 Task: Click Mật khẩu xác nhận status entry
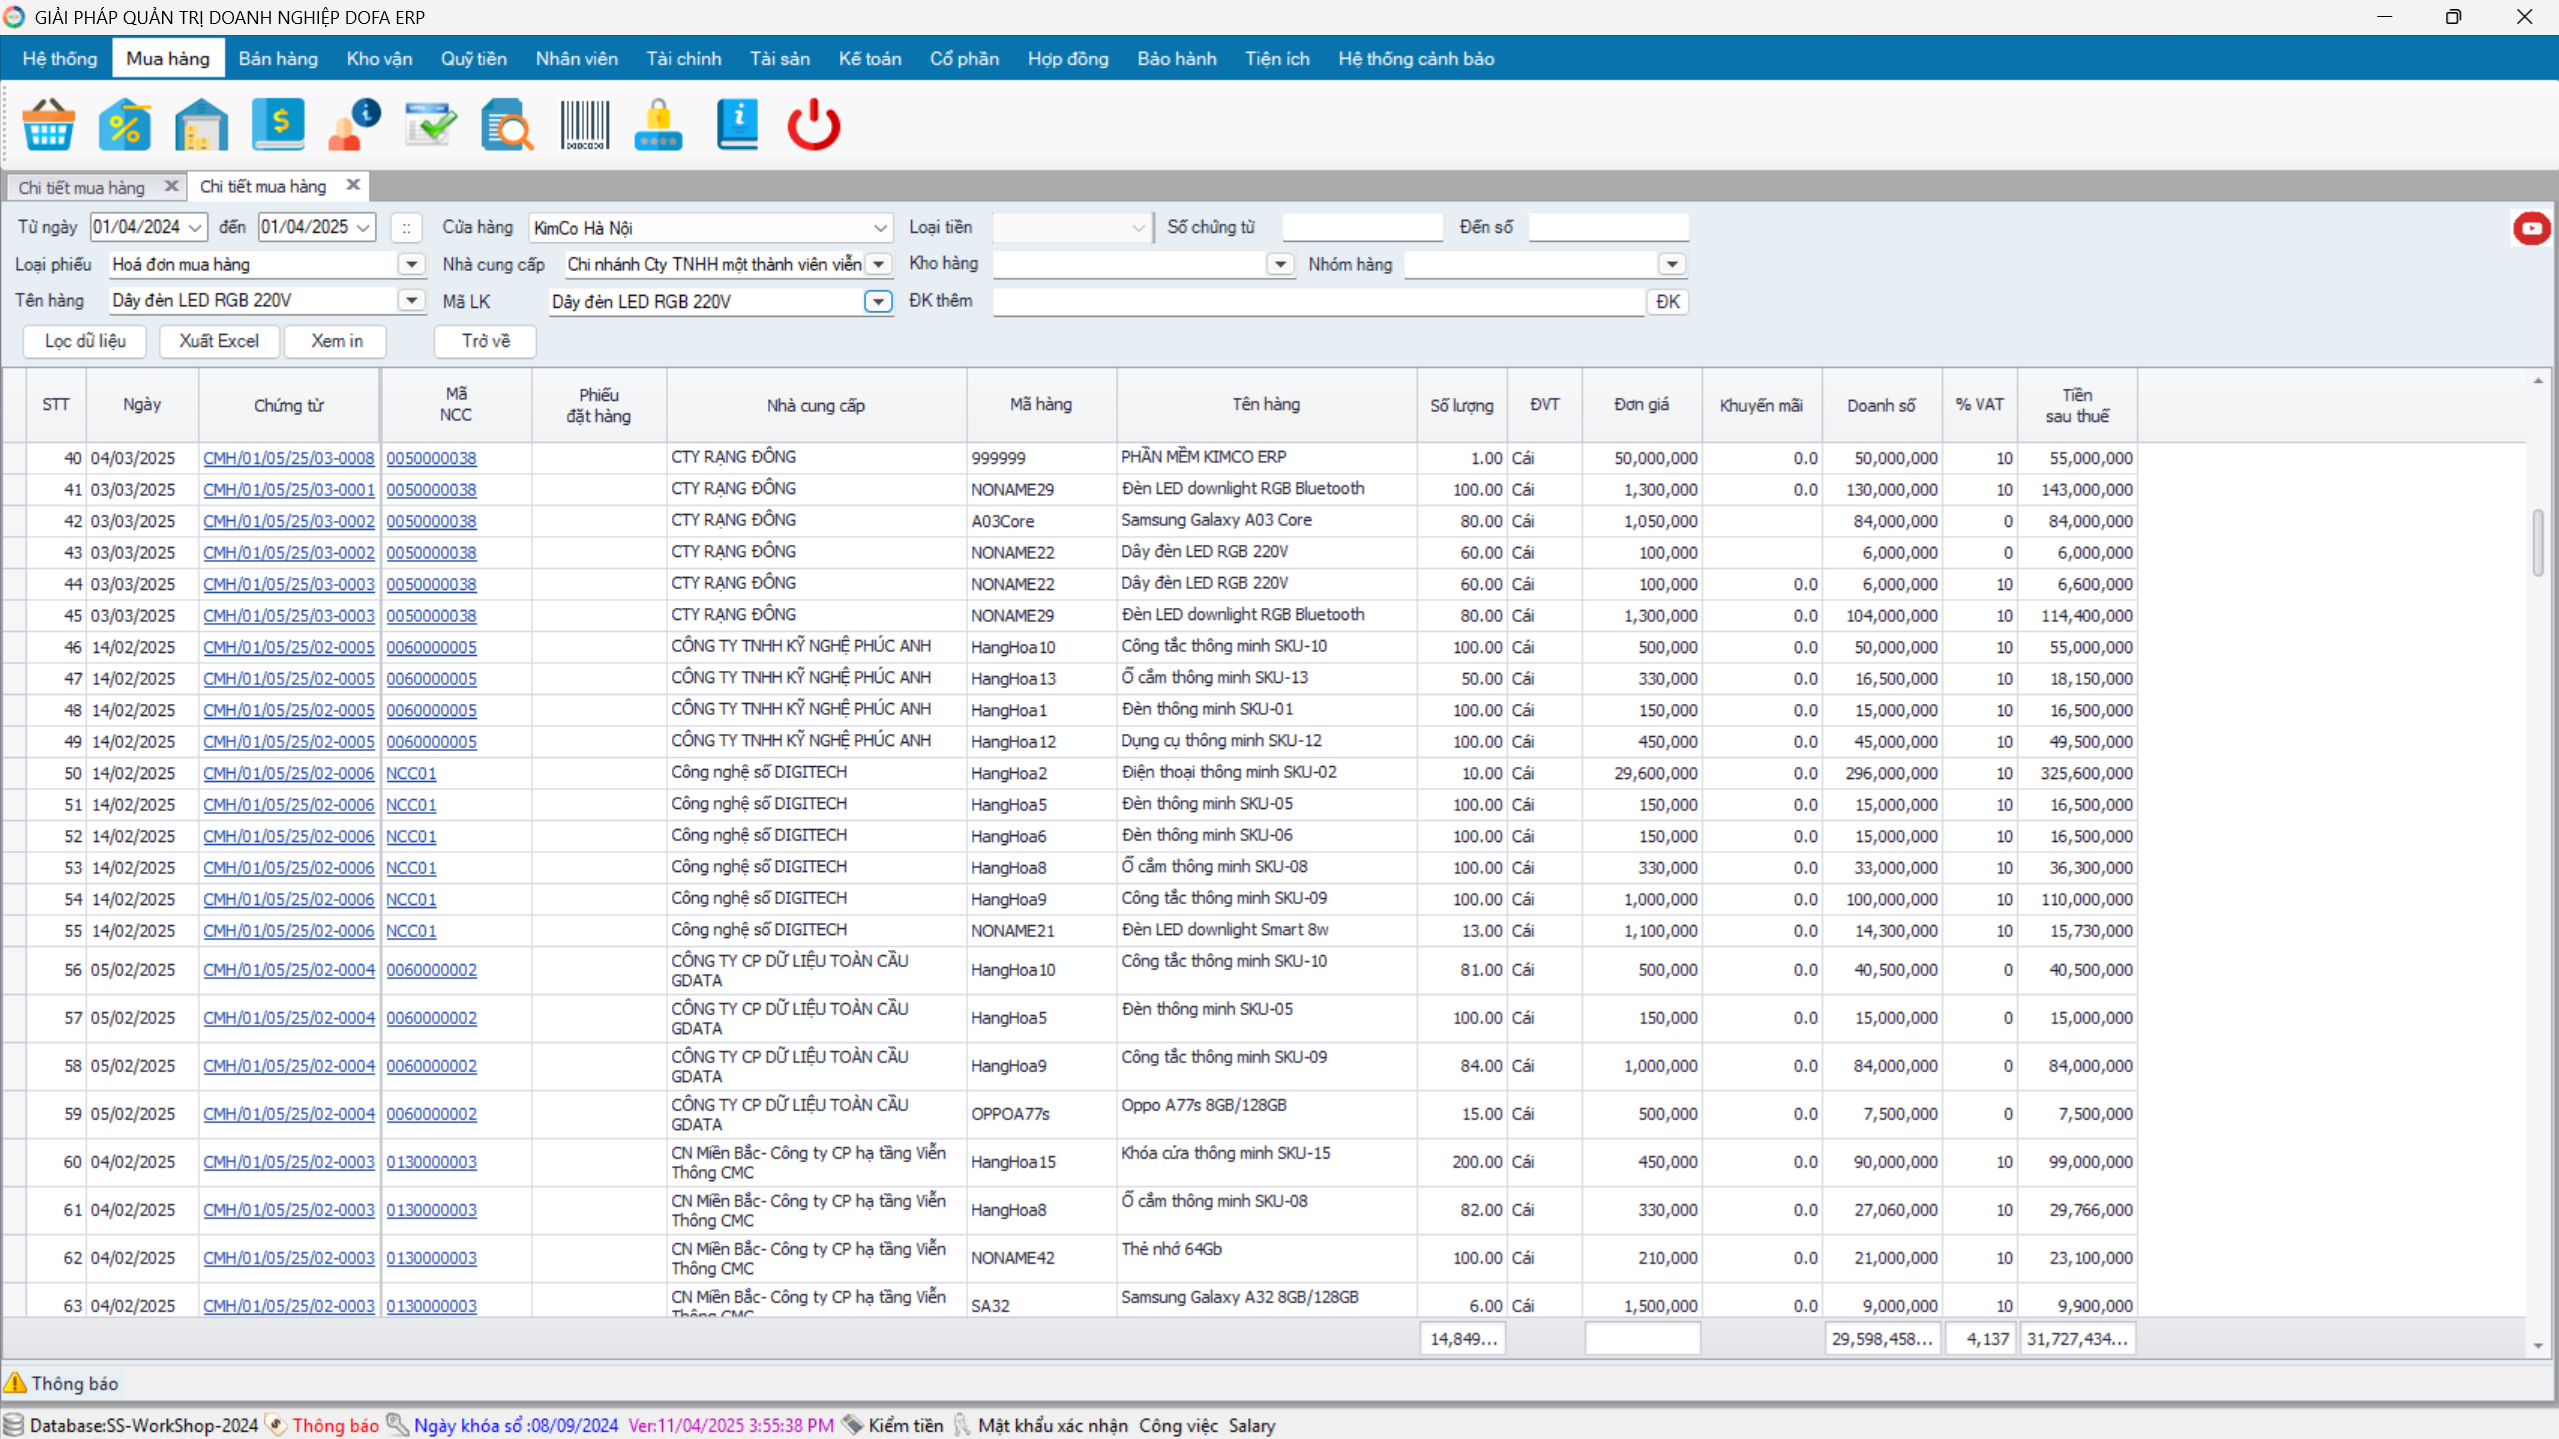[x=1052, y=1425]
